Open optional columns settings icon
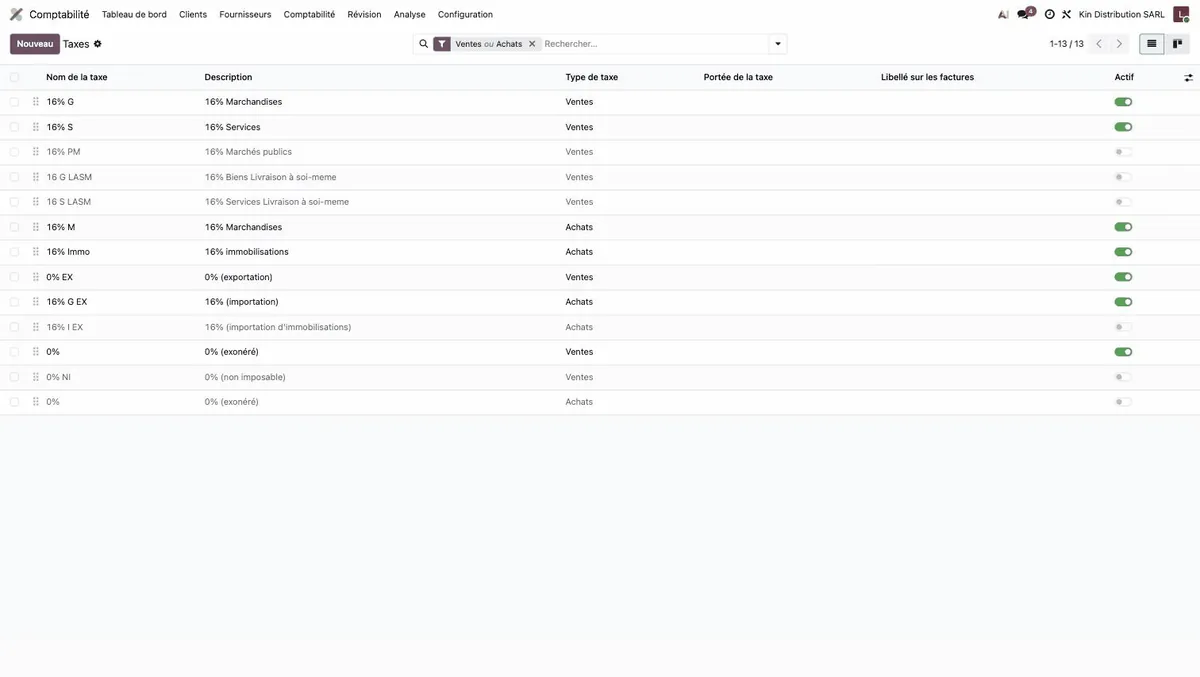 1189,77
